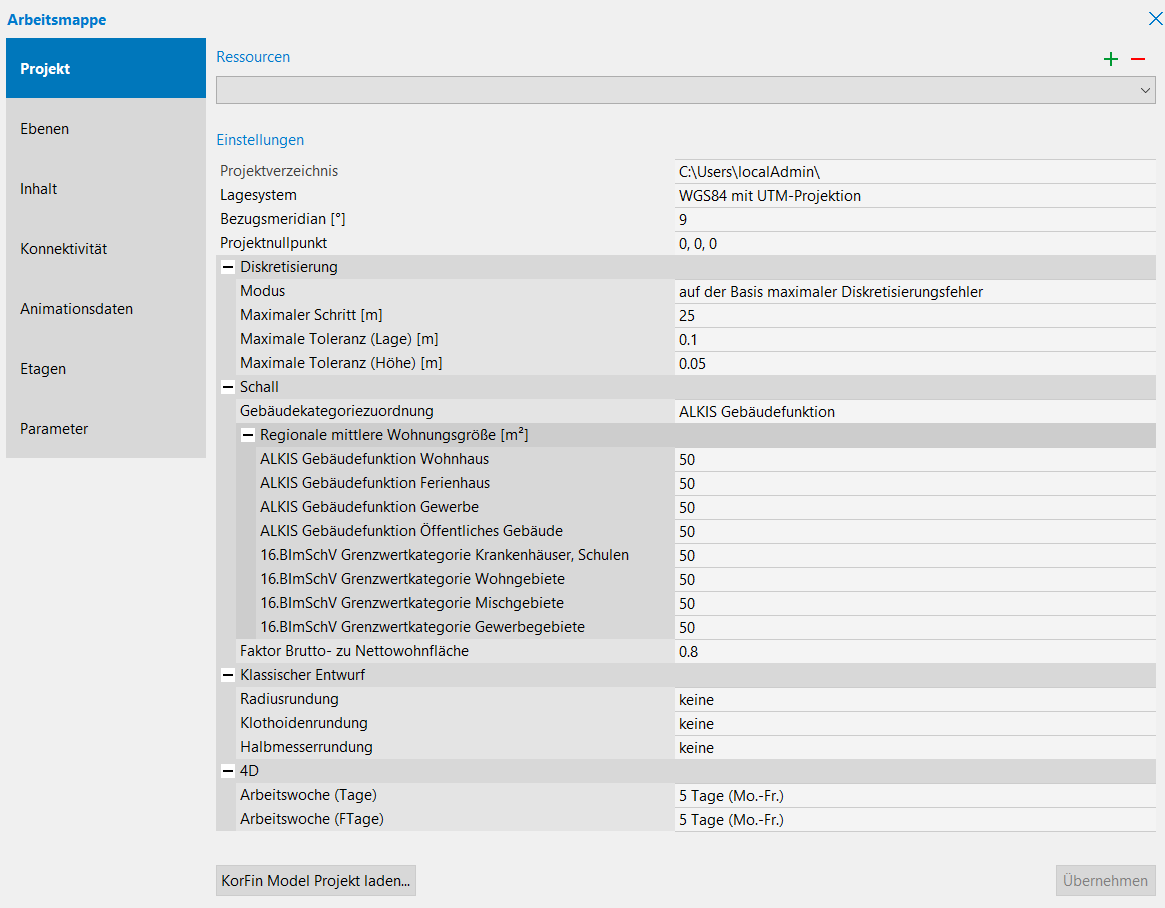Open the Ressourcen dropdown list
The height and width of the screenshot is (908, 1165).
pyautogui.click(x=1145, y=90)
